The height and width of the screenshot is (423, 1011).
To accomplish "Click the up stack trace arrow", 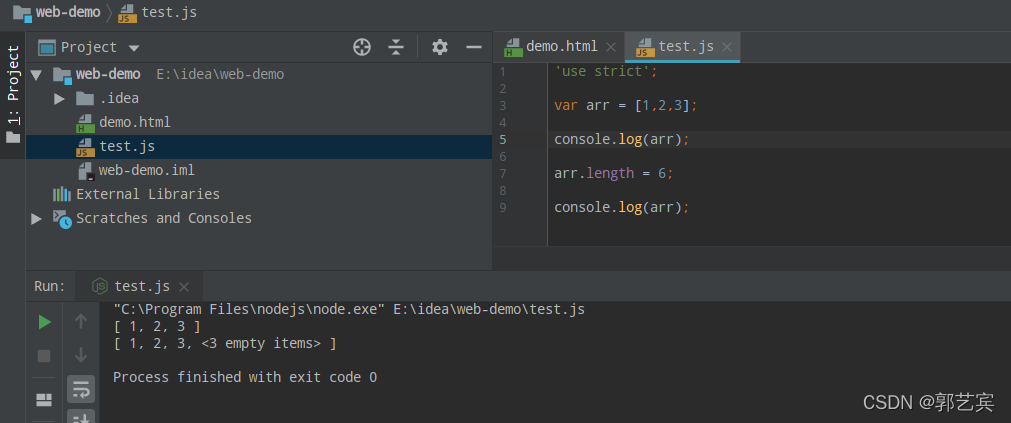I will pyautogui.click(x=81, y=321).
